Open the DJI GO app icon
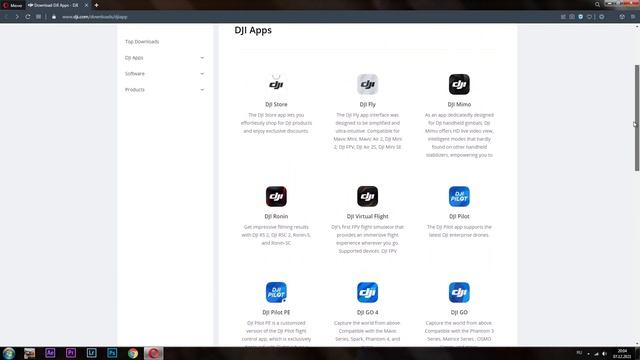Image resolution: width=640 pixels, height=360 pixels. coord(459,292)
